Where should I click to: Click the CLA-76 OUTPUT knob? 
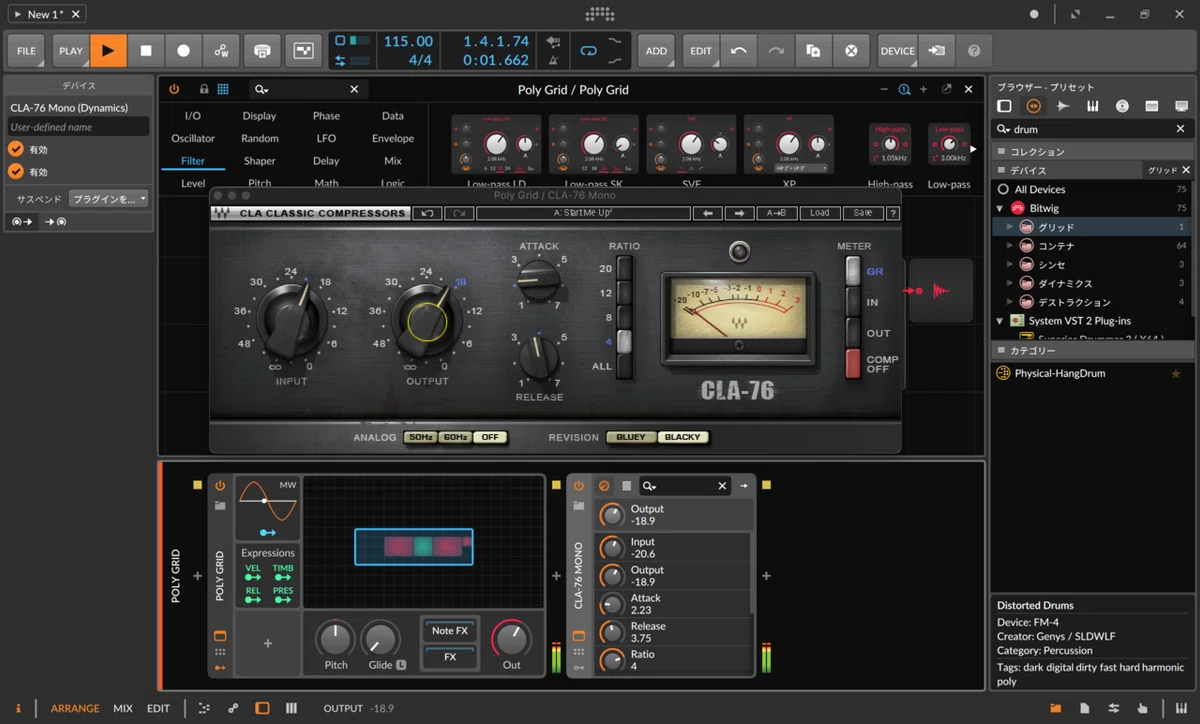427,321
